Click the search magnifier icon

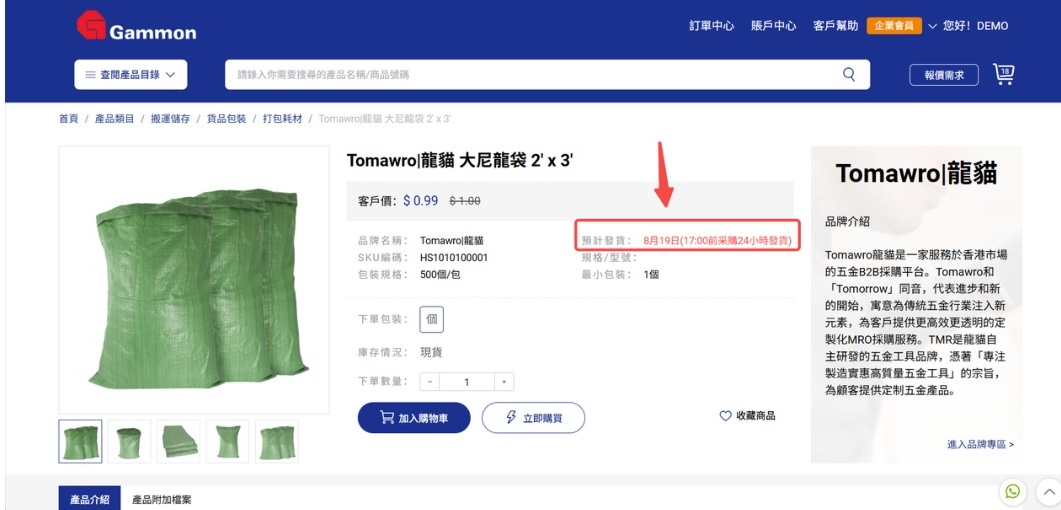[x=849, y=74]
